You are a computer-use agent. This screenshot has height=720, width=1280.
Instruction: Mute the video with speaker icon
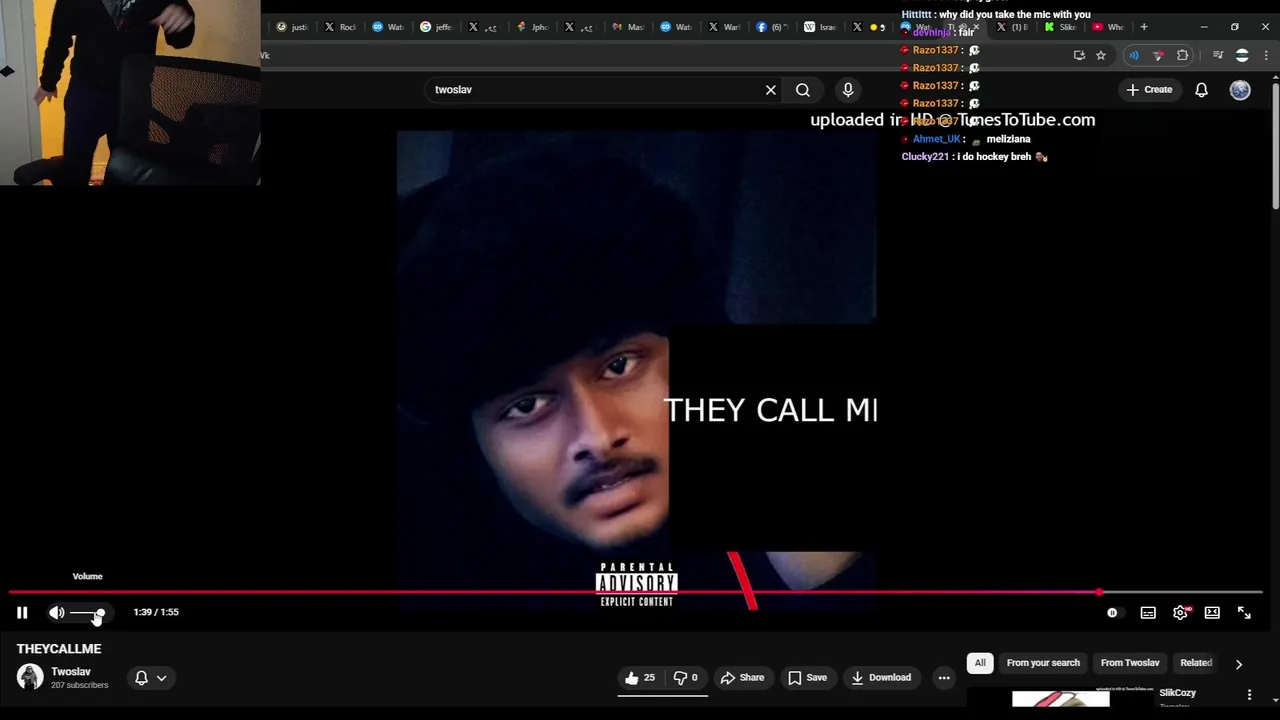57,613
